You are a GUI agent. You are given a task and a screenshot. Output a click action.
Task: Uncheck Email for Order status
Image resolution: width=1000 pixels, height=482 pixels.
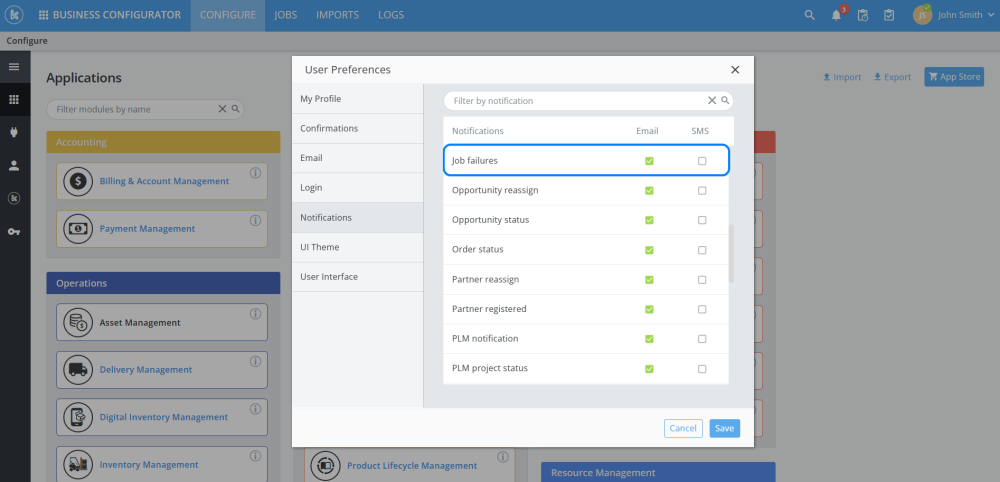[649, 250]
